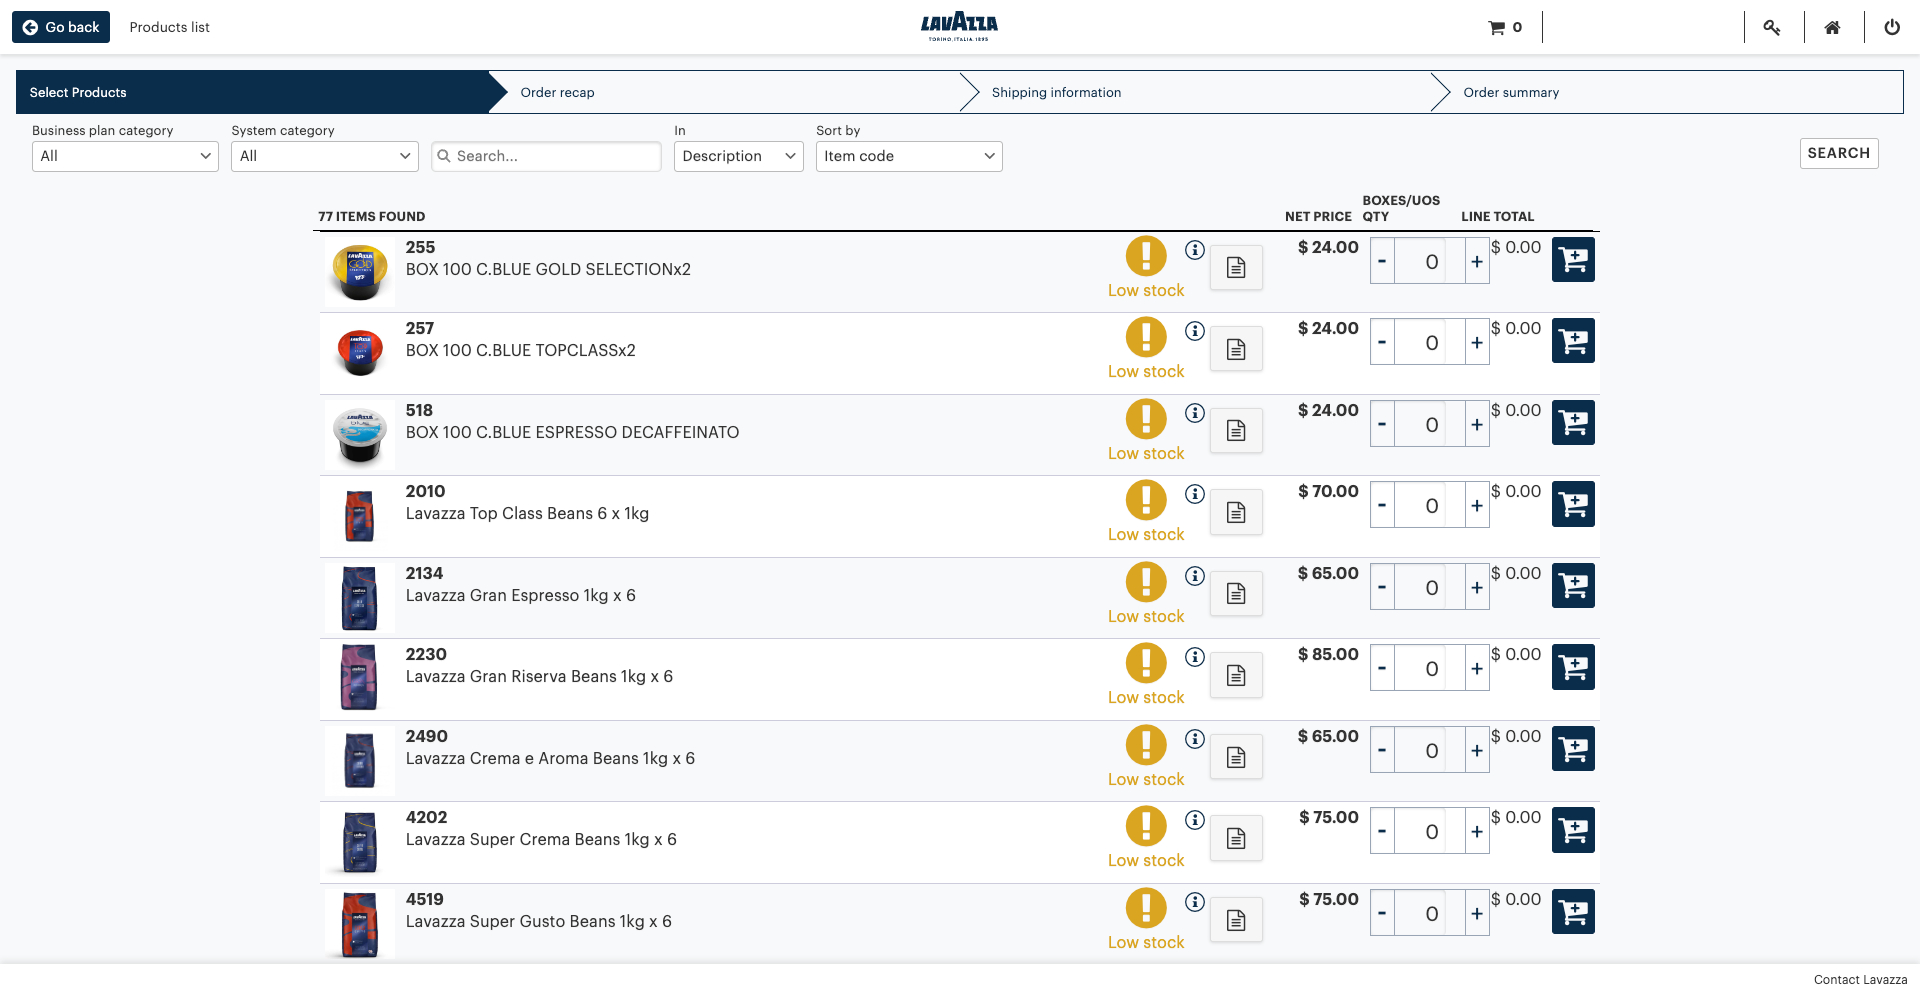Click the Lavazza logo

point(959,26)
